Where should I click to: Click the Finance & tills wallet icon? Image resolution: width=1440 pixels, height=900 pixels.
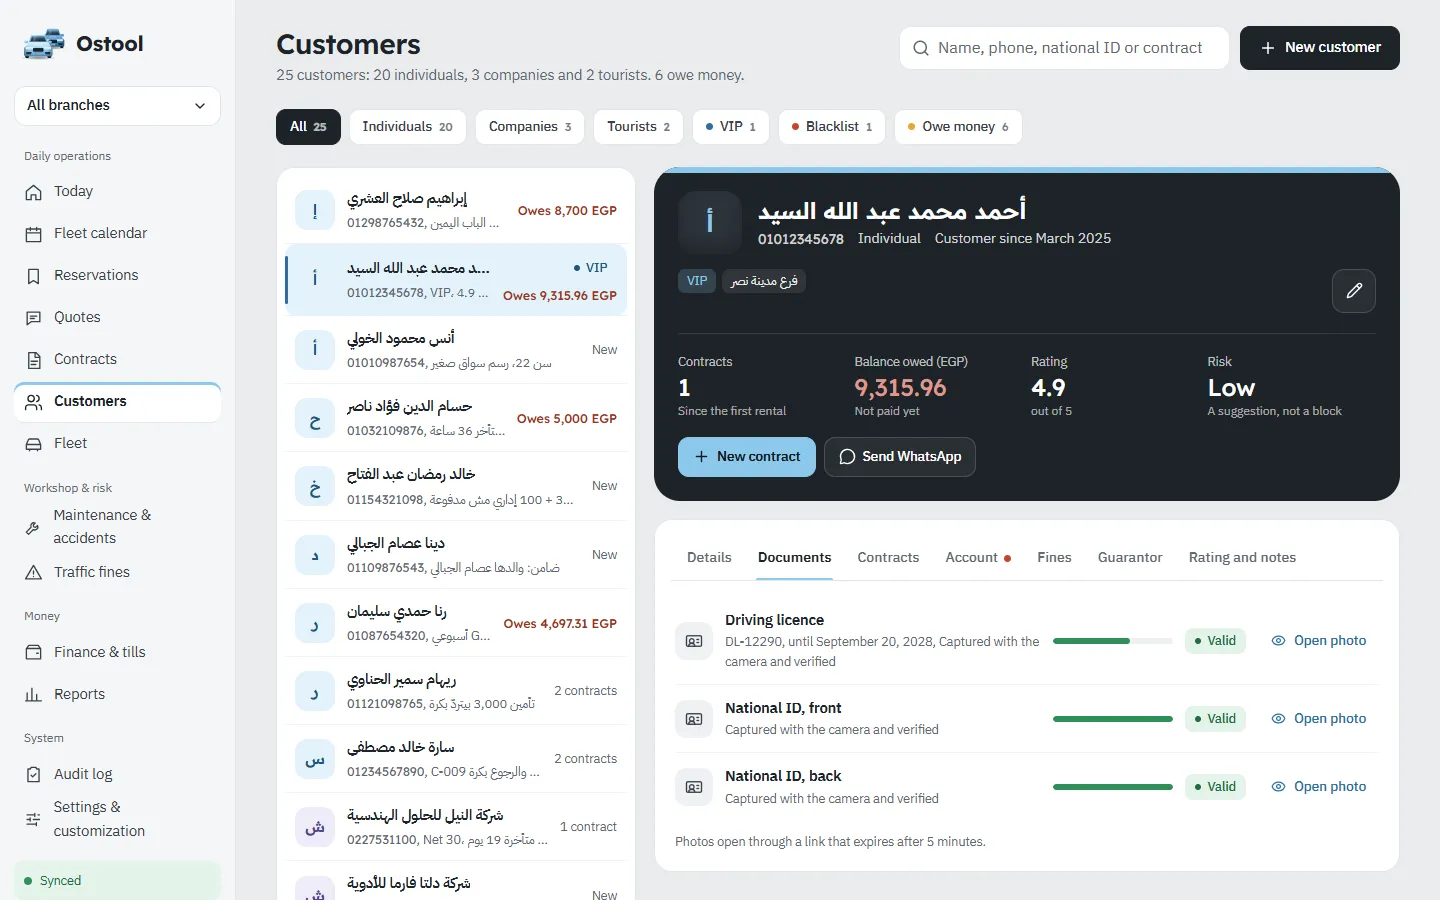click(34, 652)
